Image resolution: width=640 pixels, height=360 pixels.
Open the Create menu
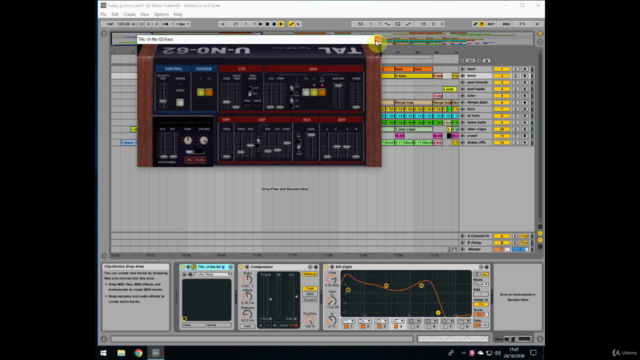tap(129, 14)
